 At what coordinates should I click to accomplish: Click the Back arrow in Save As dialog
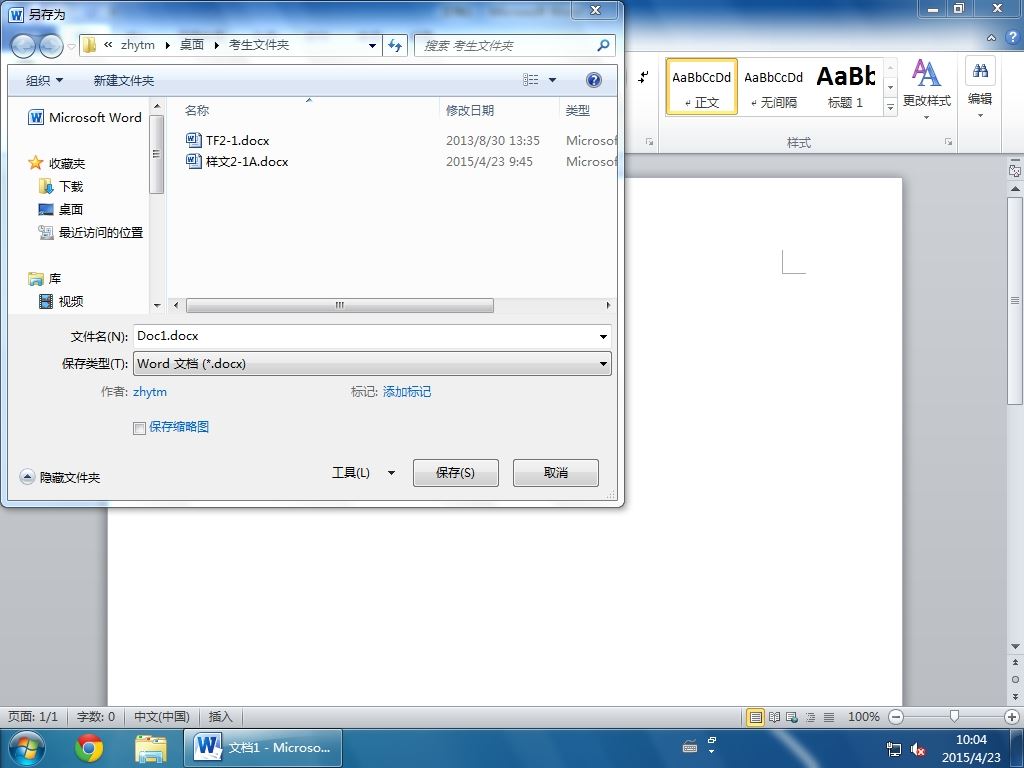(x=23, y=45)
